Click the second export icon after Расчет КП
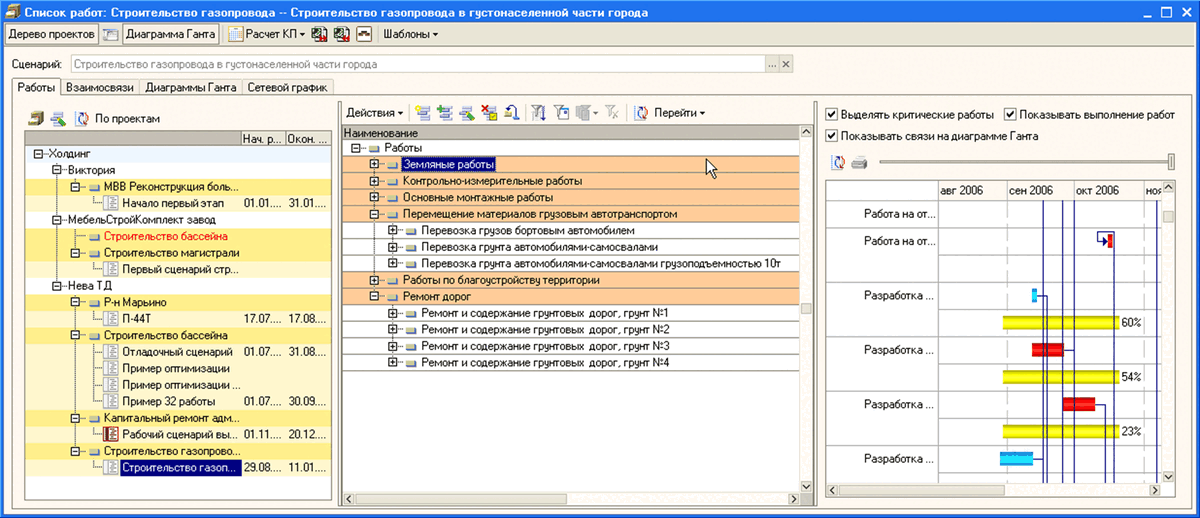 (341, 34)
